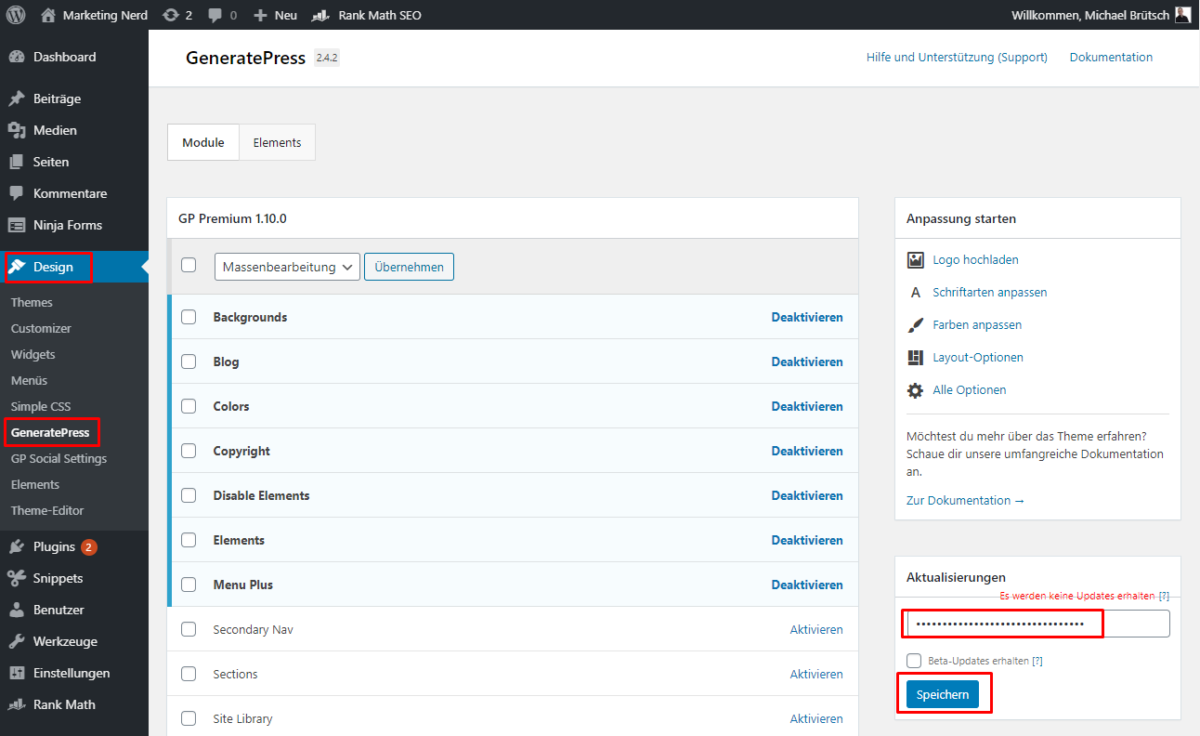This screenshot has height=736, width=1200.
Task: Click the Speichern button
Action: click(943, 695)
